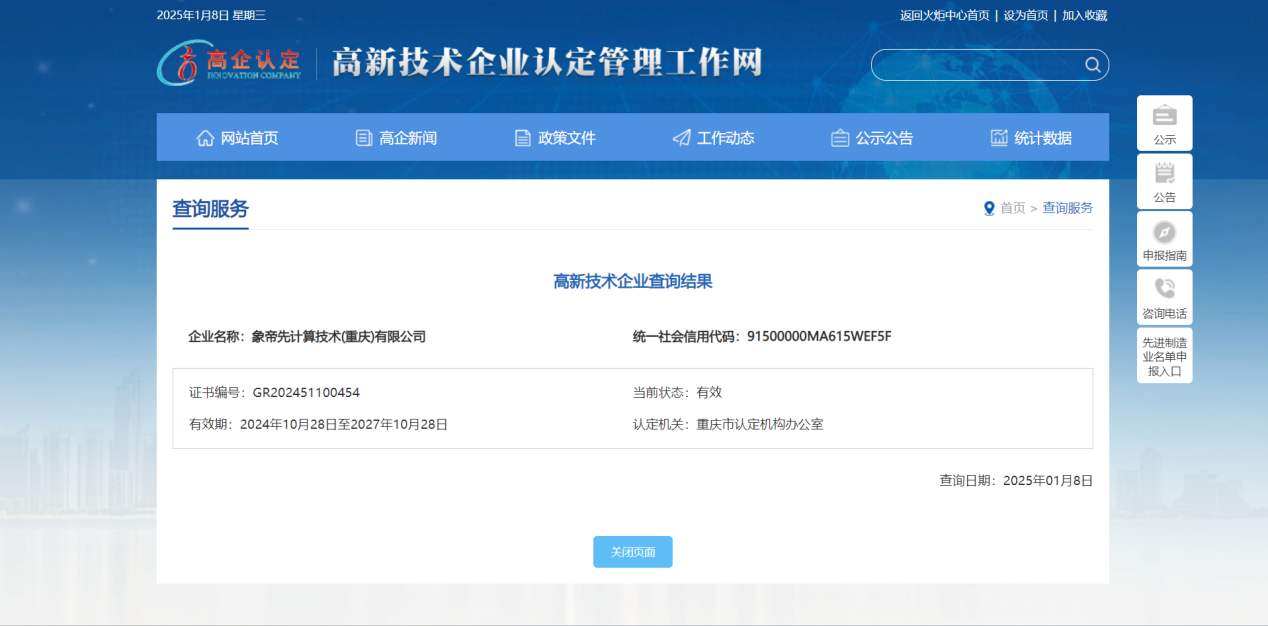Click 认定机关 value 重庆市认定机构办公室
The height and width of the screenshot is (626, 1268).
[x=760, y=425]
